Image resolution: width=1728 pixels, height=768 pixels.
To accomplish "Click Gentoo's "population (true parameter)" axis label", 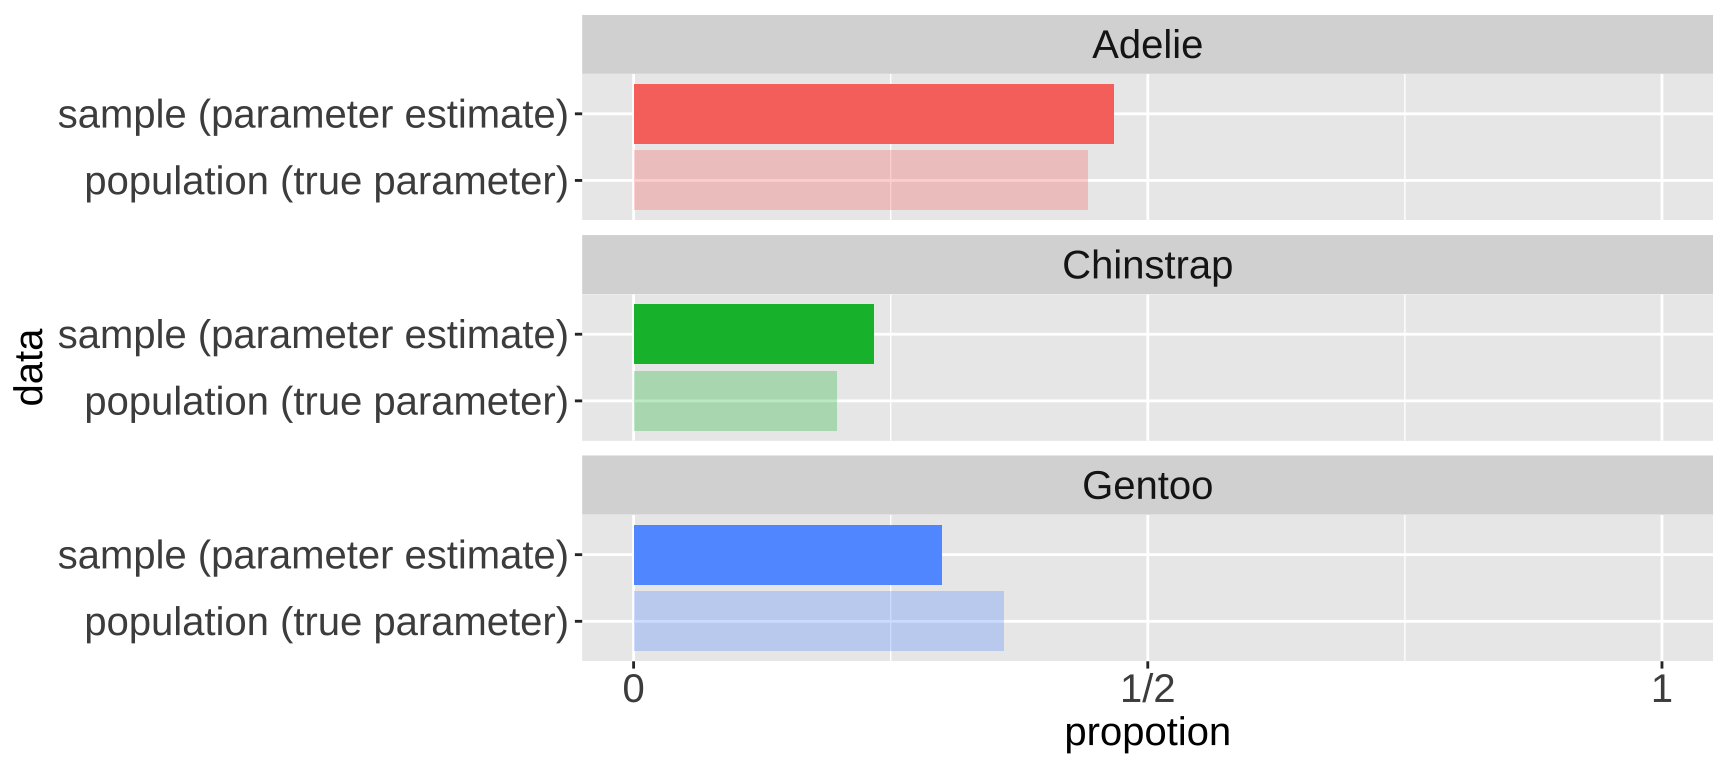I will (x=326, y=622).
